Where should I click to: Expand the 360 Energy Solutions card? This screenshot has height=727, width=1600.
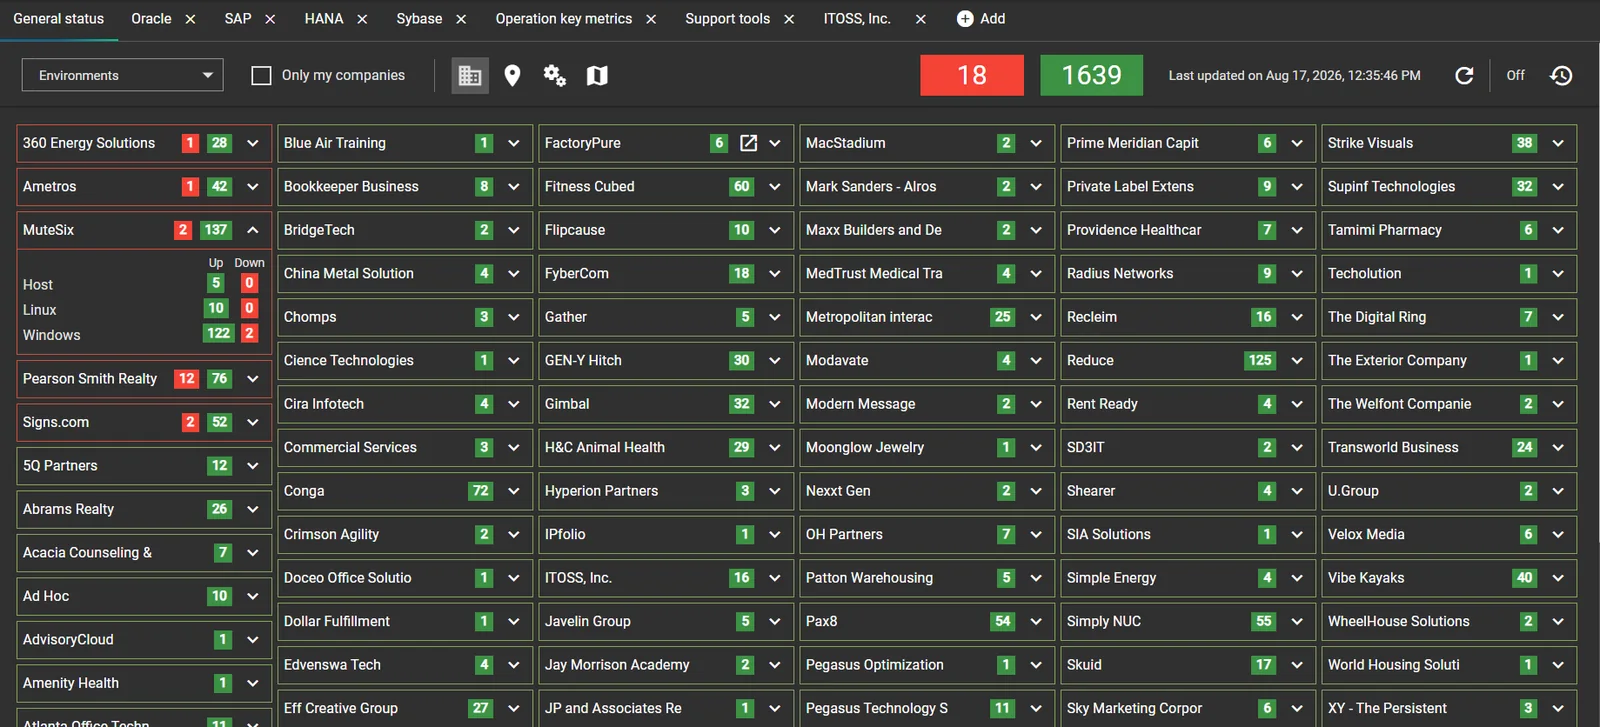click(x=253, y=143)
